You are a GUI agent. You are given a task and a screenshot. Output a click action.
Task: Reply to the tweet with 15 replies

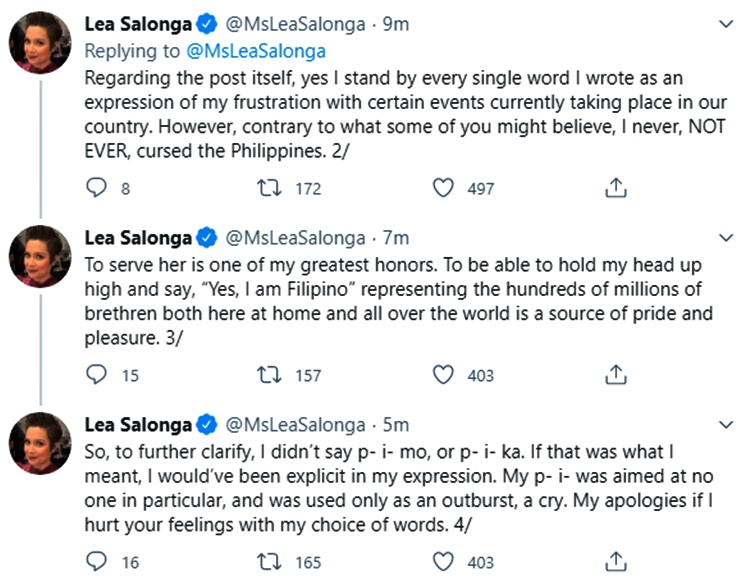point(96,374)
